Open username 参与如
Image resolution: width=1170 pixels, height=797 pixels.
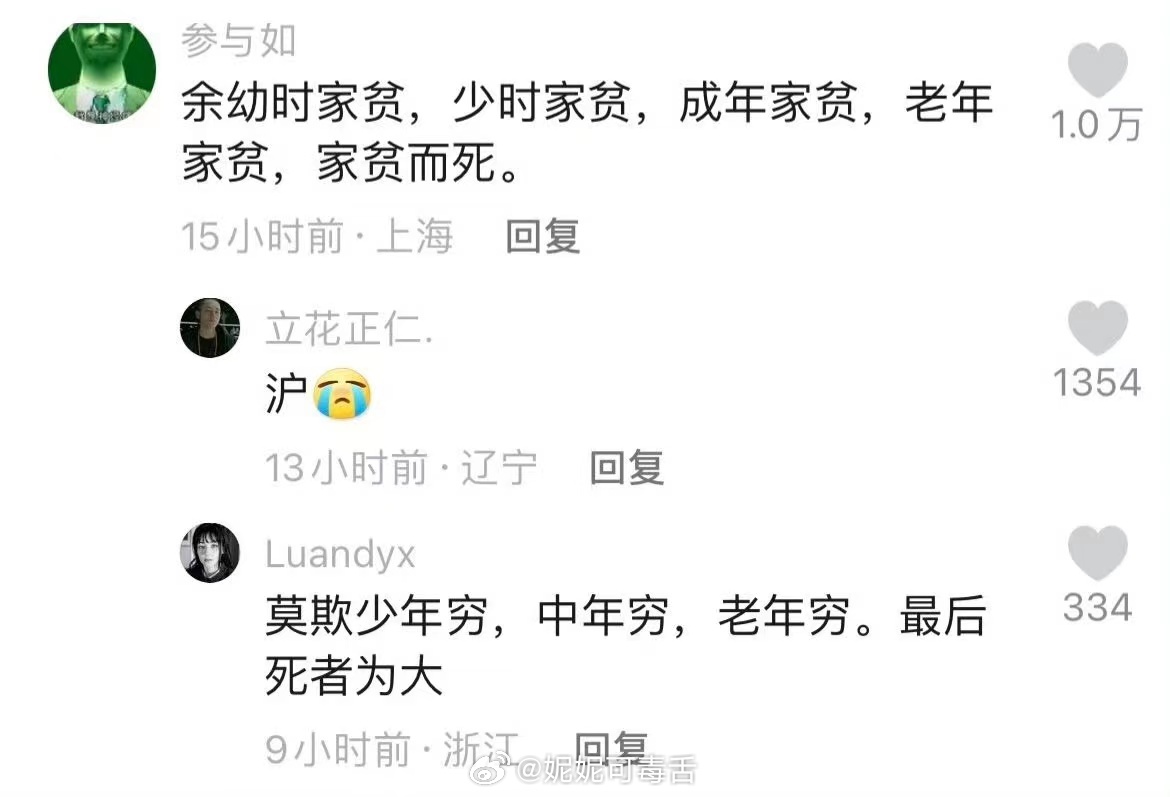coord(239,40)
